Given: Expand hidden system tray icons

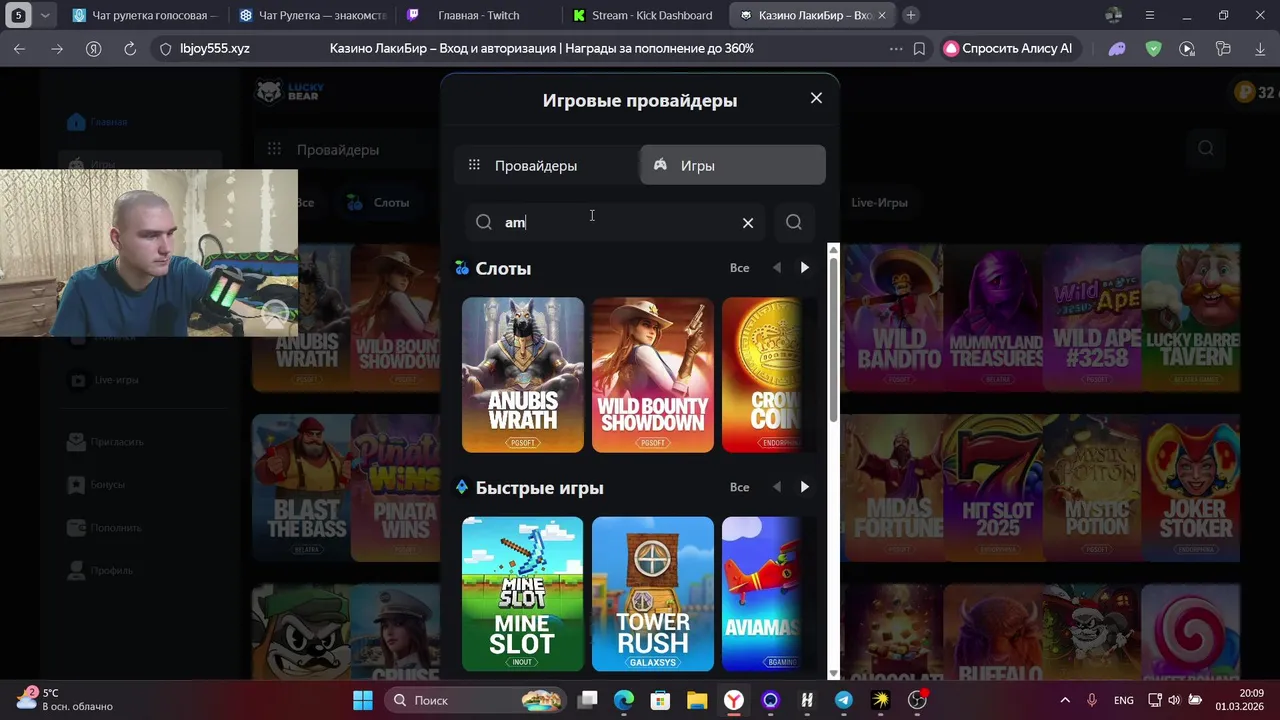Looking at the screenshot, I should click(x=1065, y=700).
